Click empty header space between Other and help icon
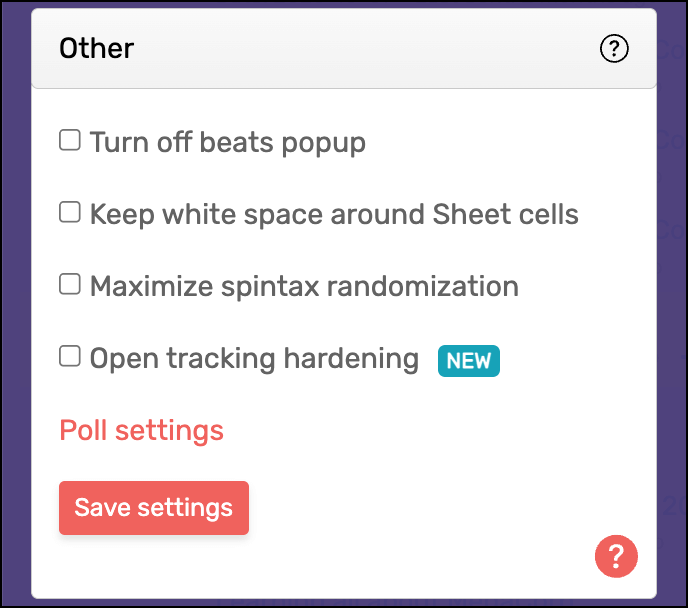This screenshot has width=688, height=608. tap(360, 48)
